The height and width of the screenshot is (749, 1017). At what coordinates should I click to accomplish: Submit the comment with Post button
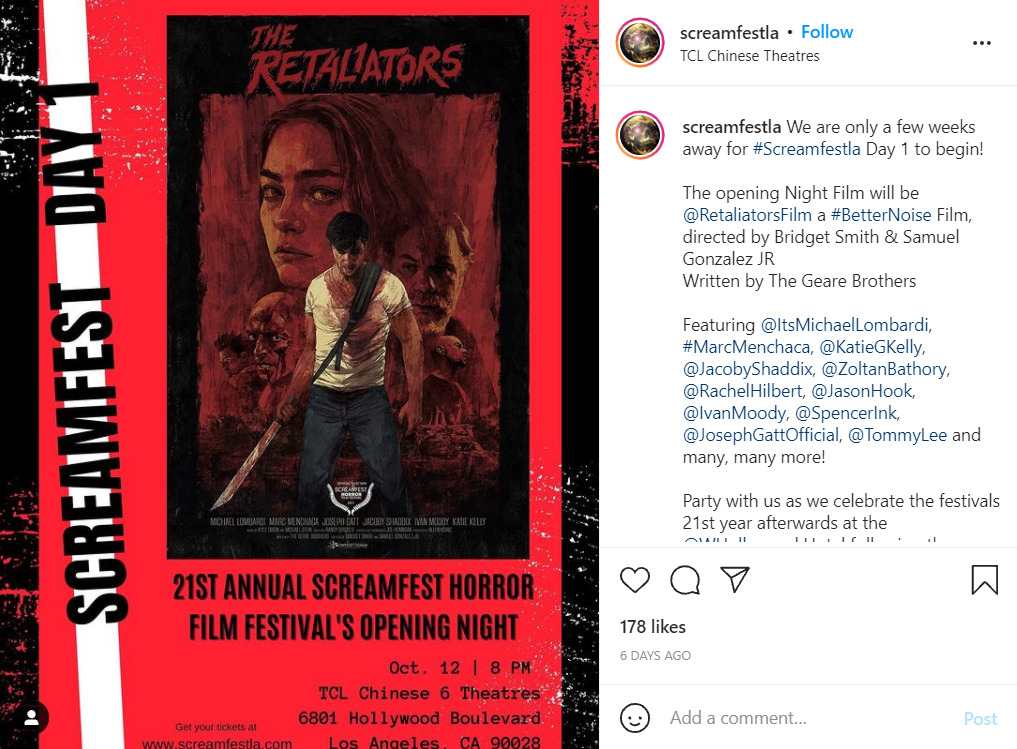(x=980, y=719)
